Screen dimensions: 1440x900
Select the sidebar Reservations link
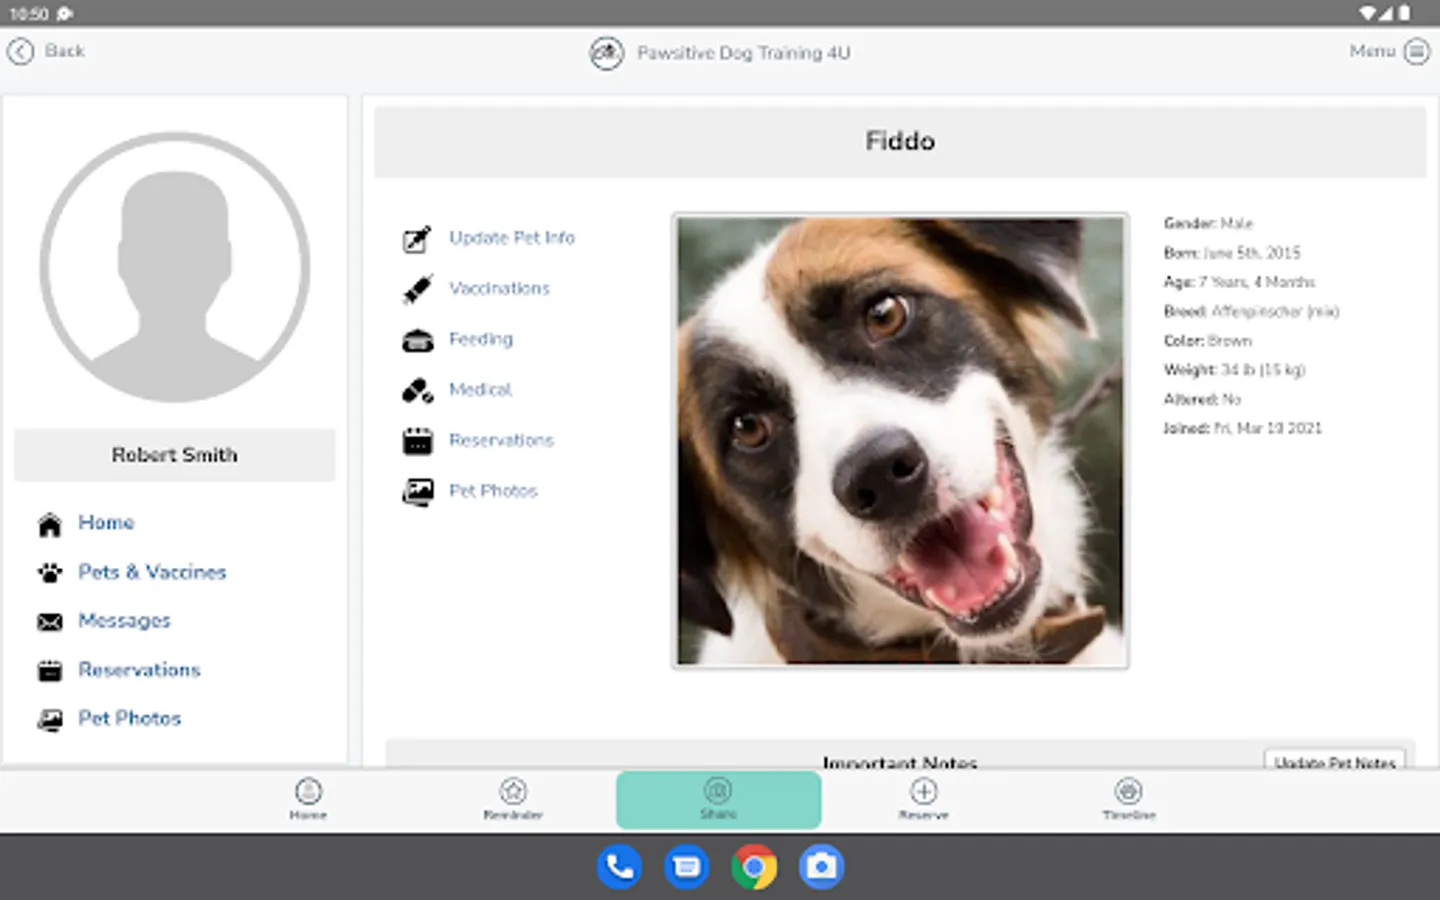point(139,670)
